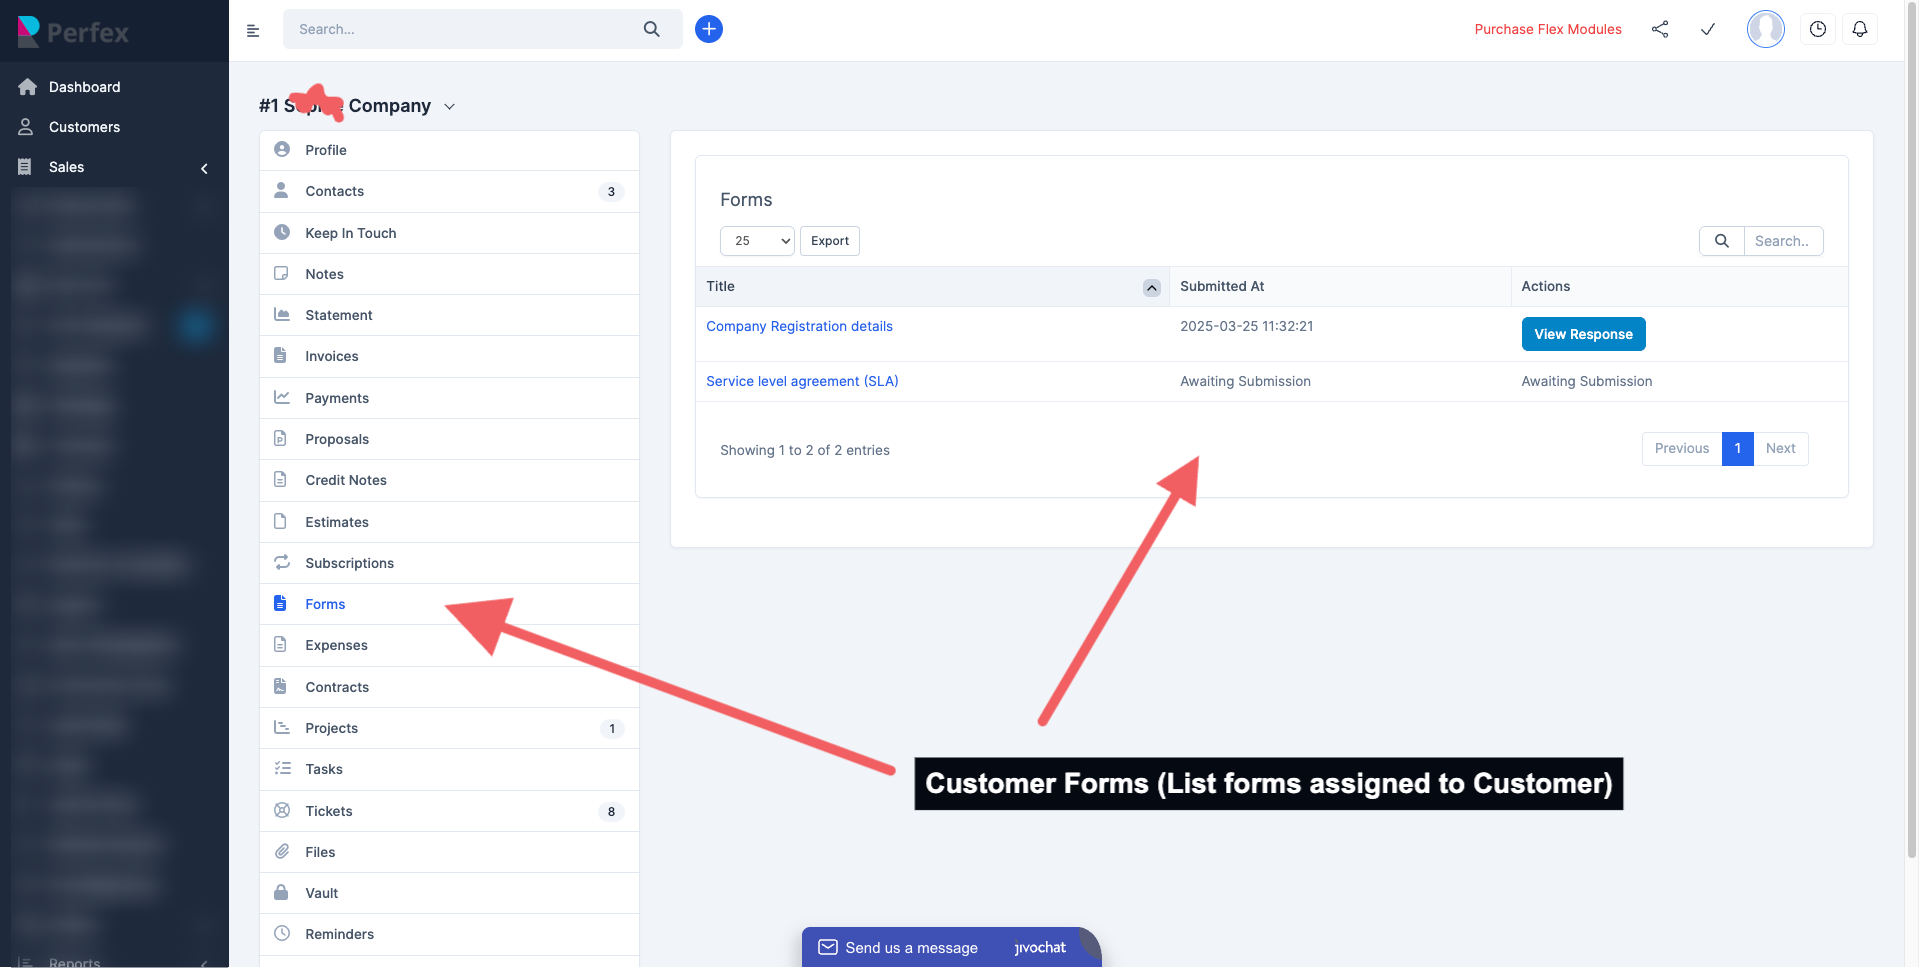Screen dimensions: 1920x968
Task: Click the checkmark todo icon in header
Action: tap(1708, 29)
